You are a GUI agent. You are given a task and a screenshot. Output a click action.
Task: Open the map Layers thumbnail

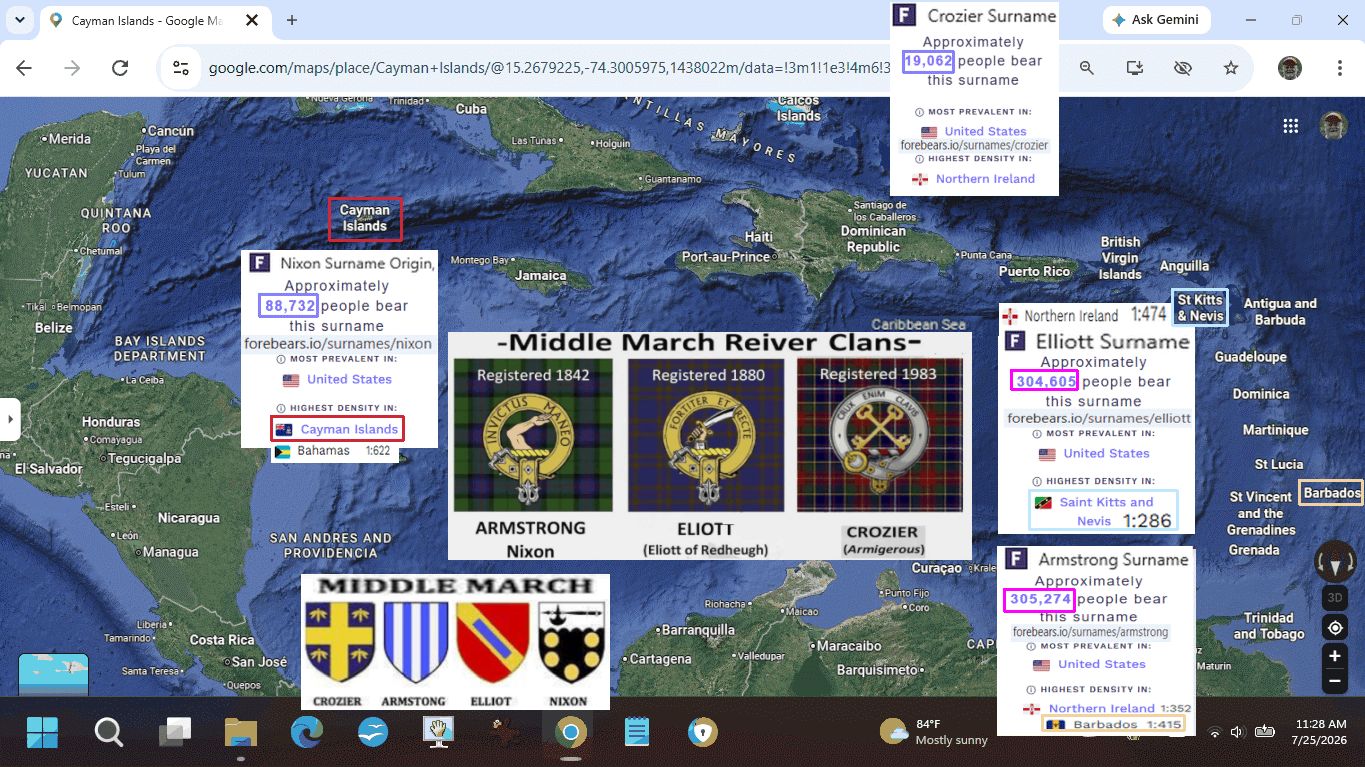pyautogui.click(x=53, y=674)
